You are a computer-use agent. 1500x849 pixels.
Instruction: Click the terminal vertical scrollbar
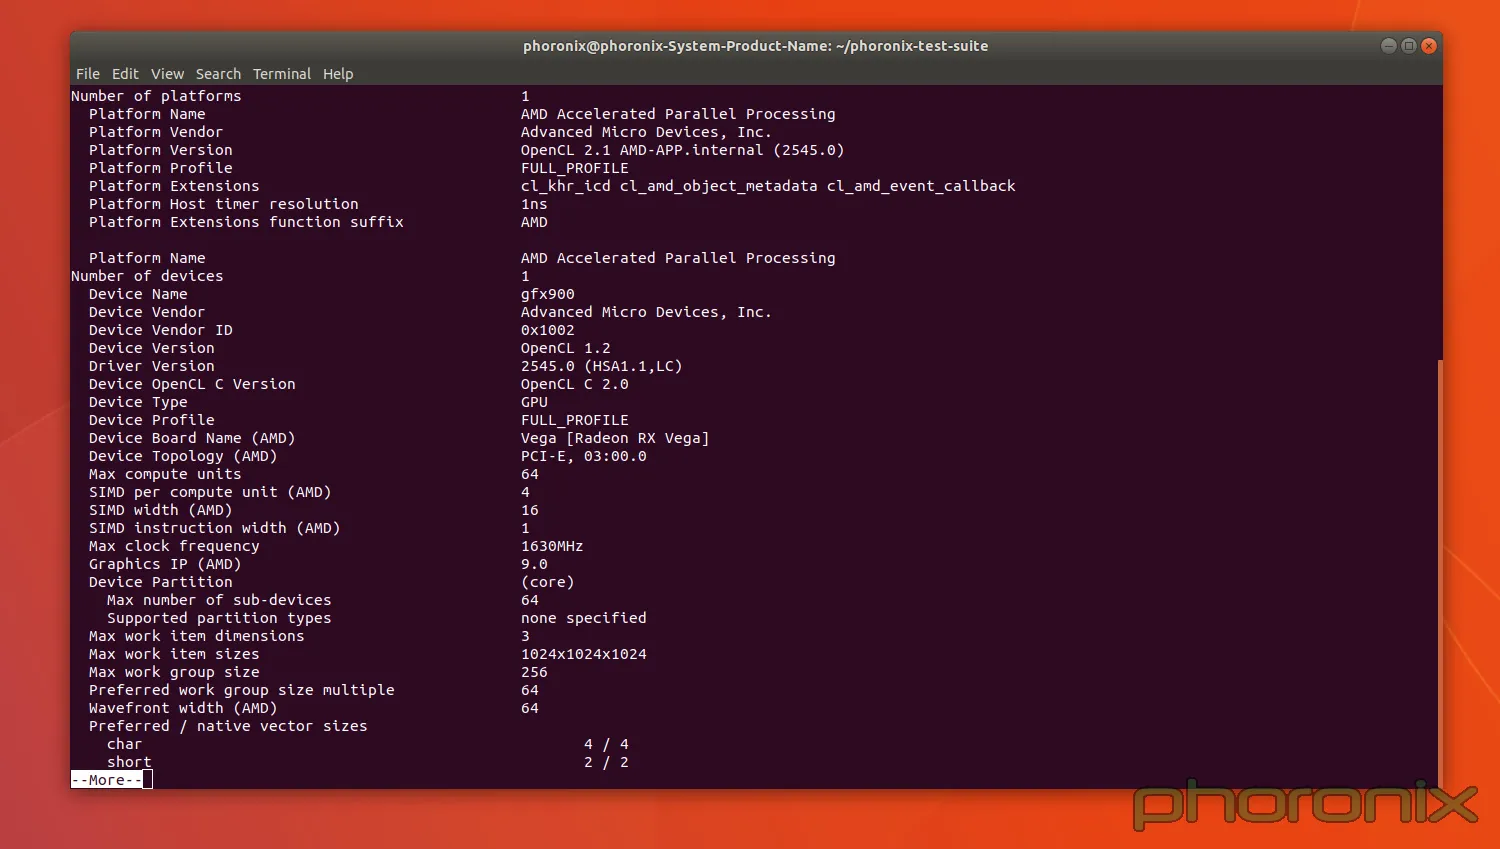point(1440,574)
